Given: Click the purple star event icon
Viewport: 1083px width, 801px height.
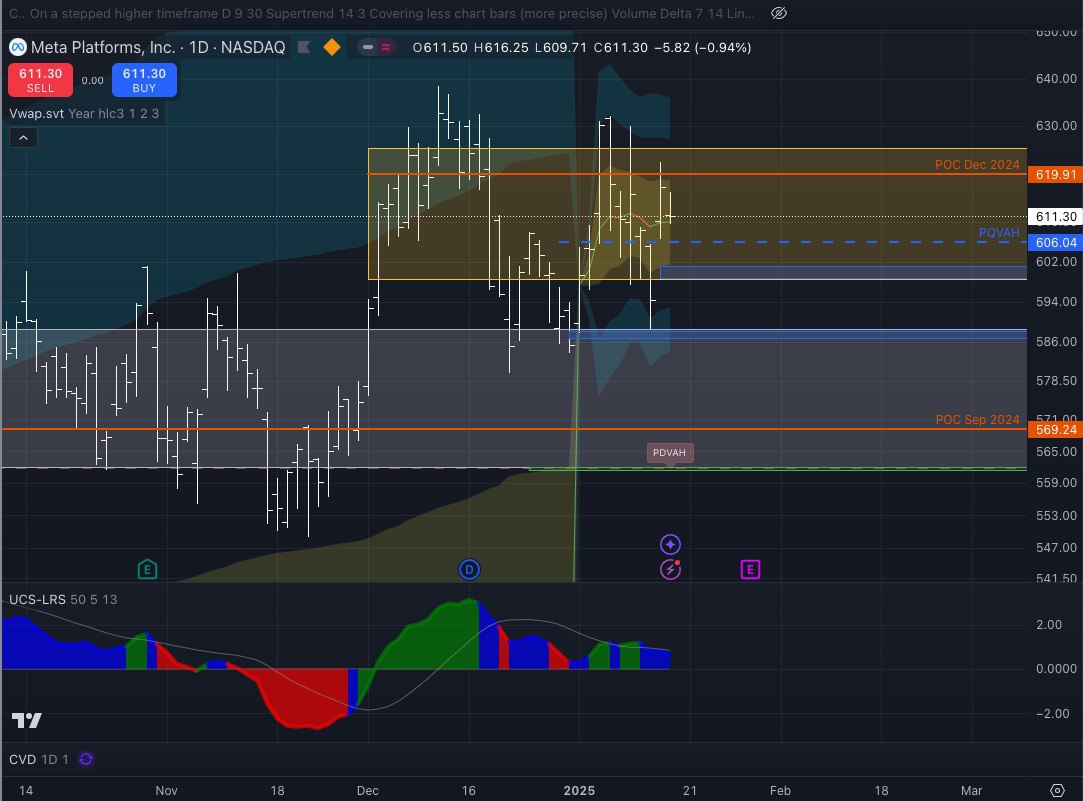Looking at the screenshot, I should pyautogui.click(x=670, y=545).
